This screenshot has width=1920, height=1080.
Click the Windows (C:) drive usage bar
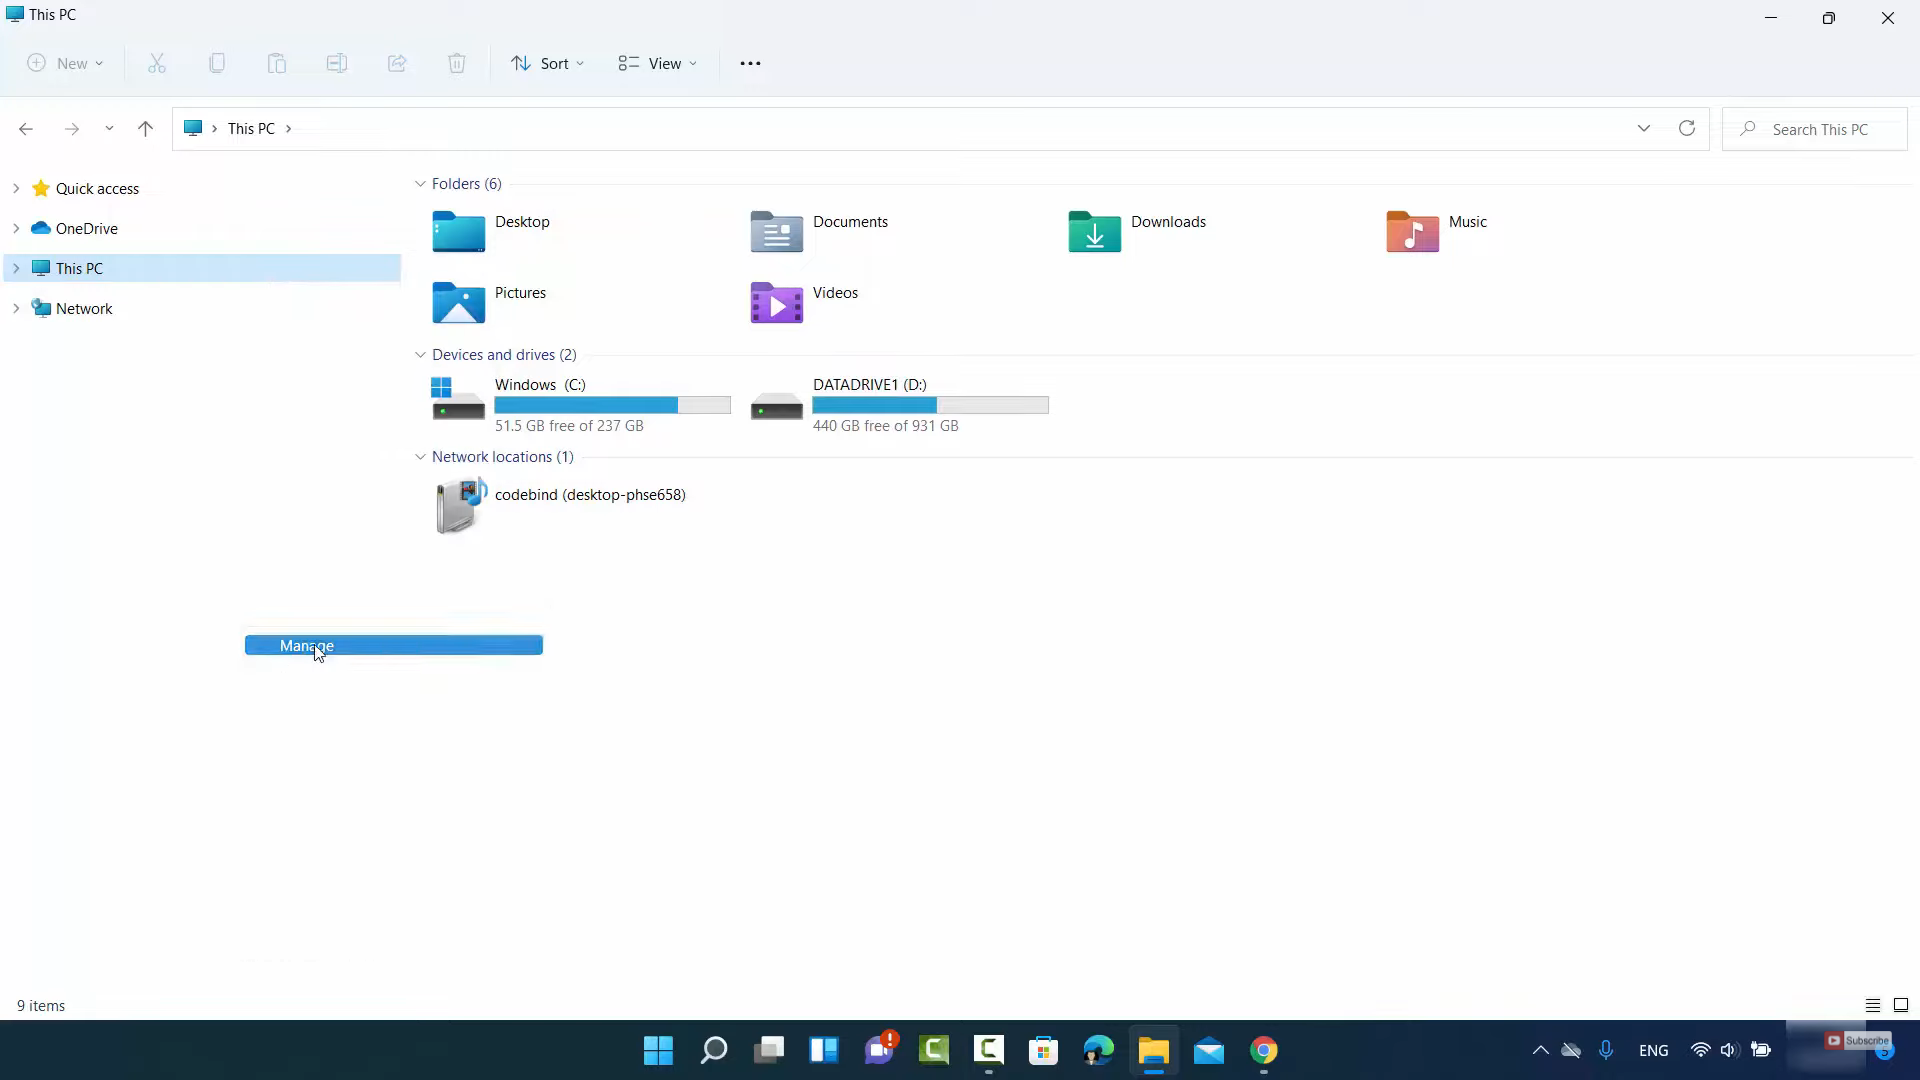612,405
